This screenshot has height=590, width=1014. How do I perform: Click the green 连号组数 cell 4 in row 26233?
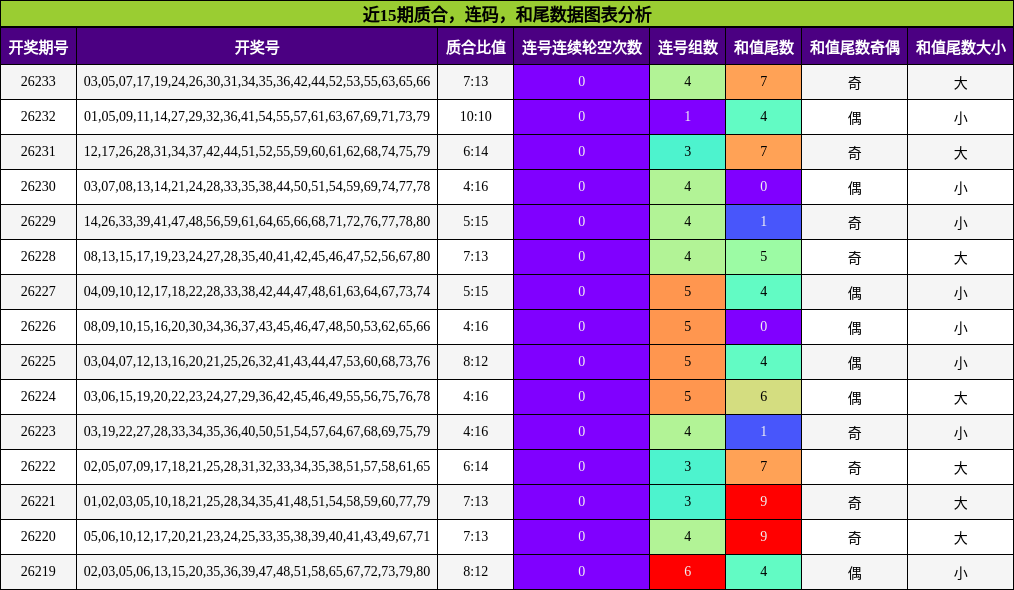tap(687, 82)
